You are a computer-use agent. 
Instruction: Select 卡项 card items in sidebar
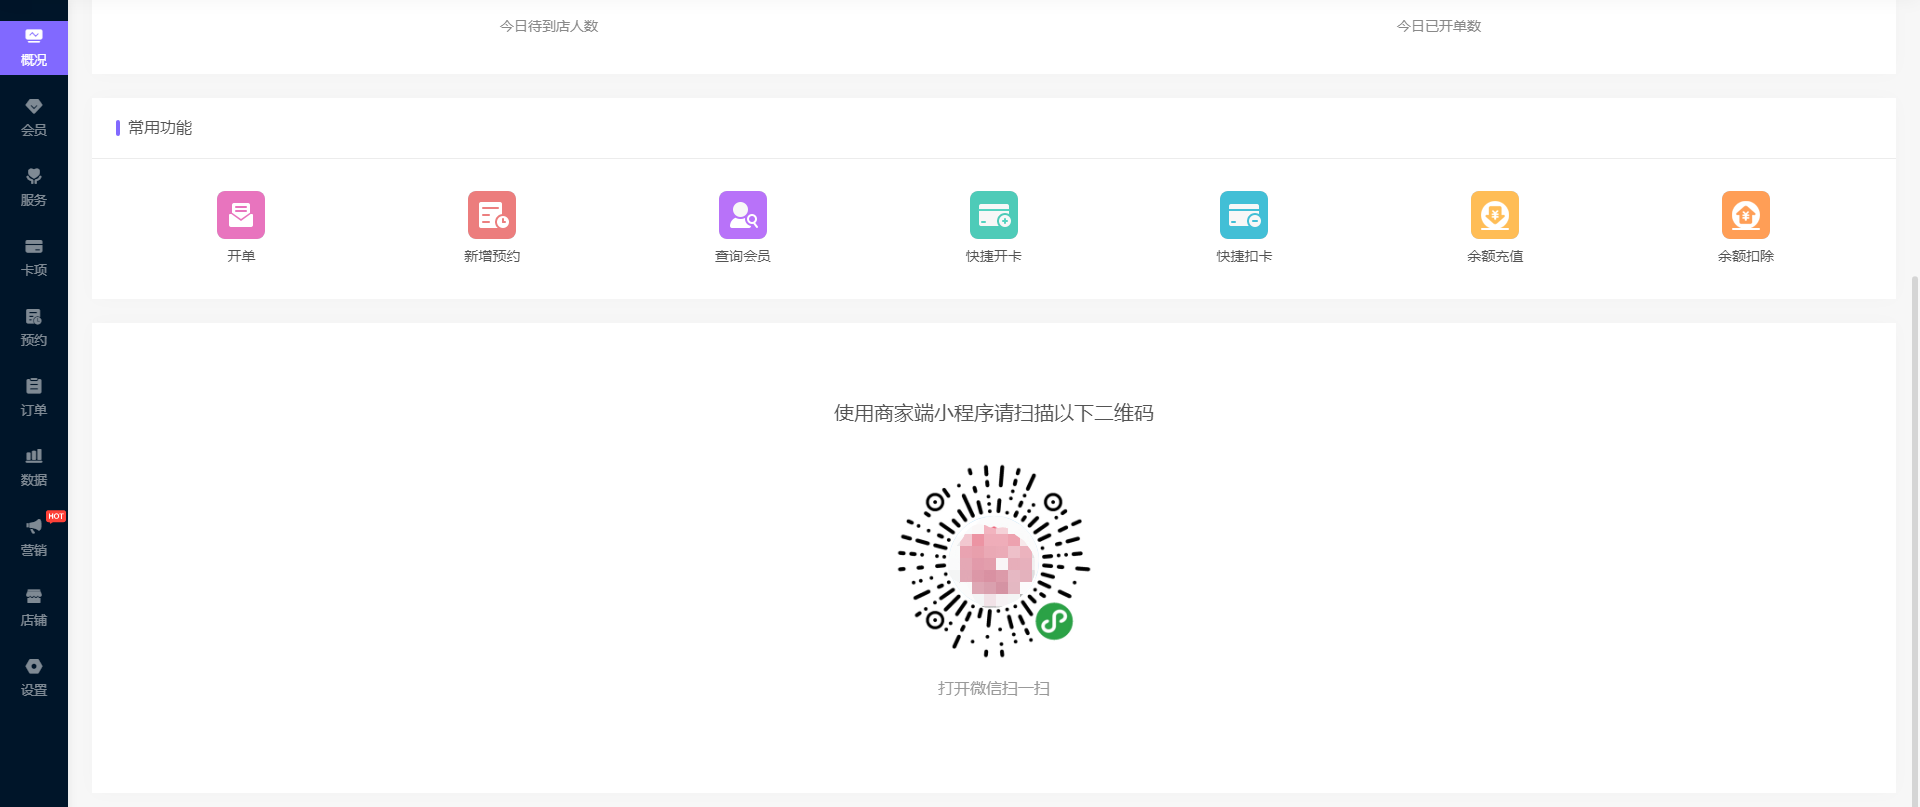[x=34, y=257]
